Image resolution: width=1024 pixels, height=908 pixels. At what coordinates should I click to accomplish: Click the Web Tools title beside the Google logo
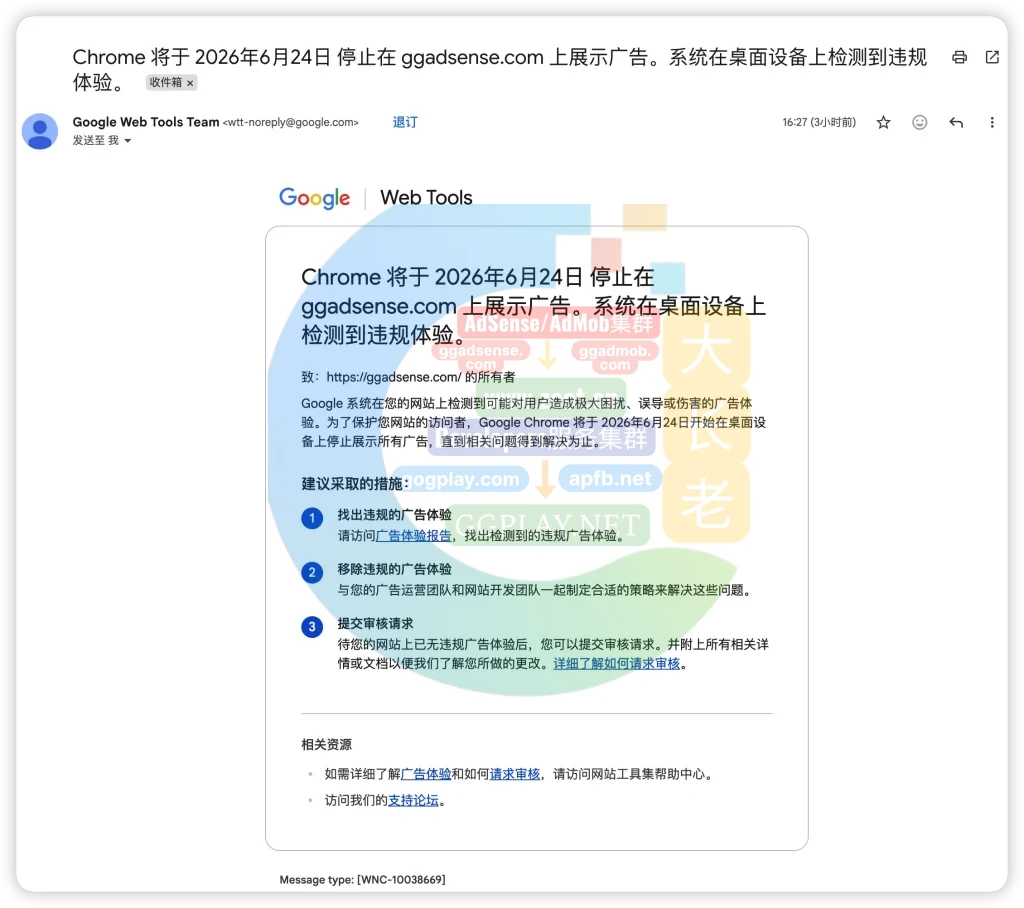tap(426, 197)
